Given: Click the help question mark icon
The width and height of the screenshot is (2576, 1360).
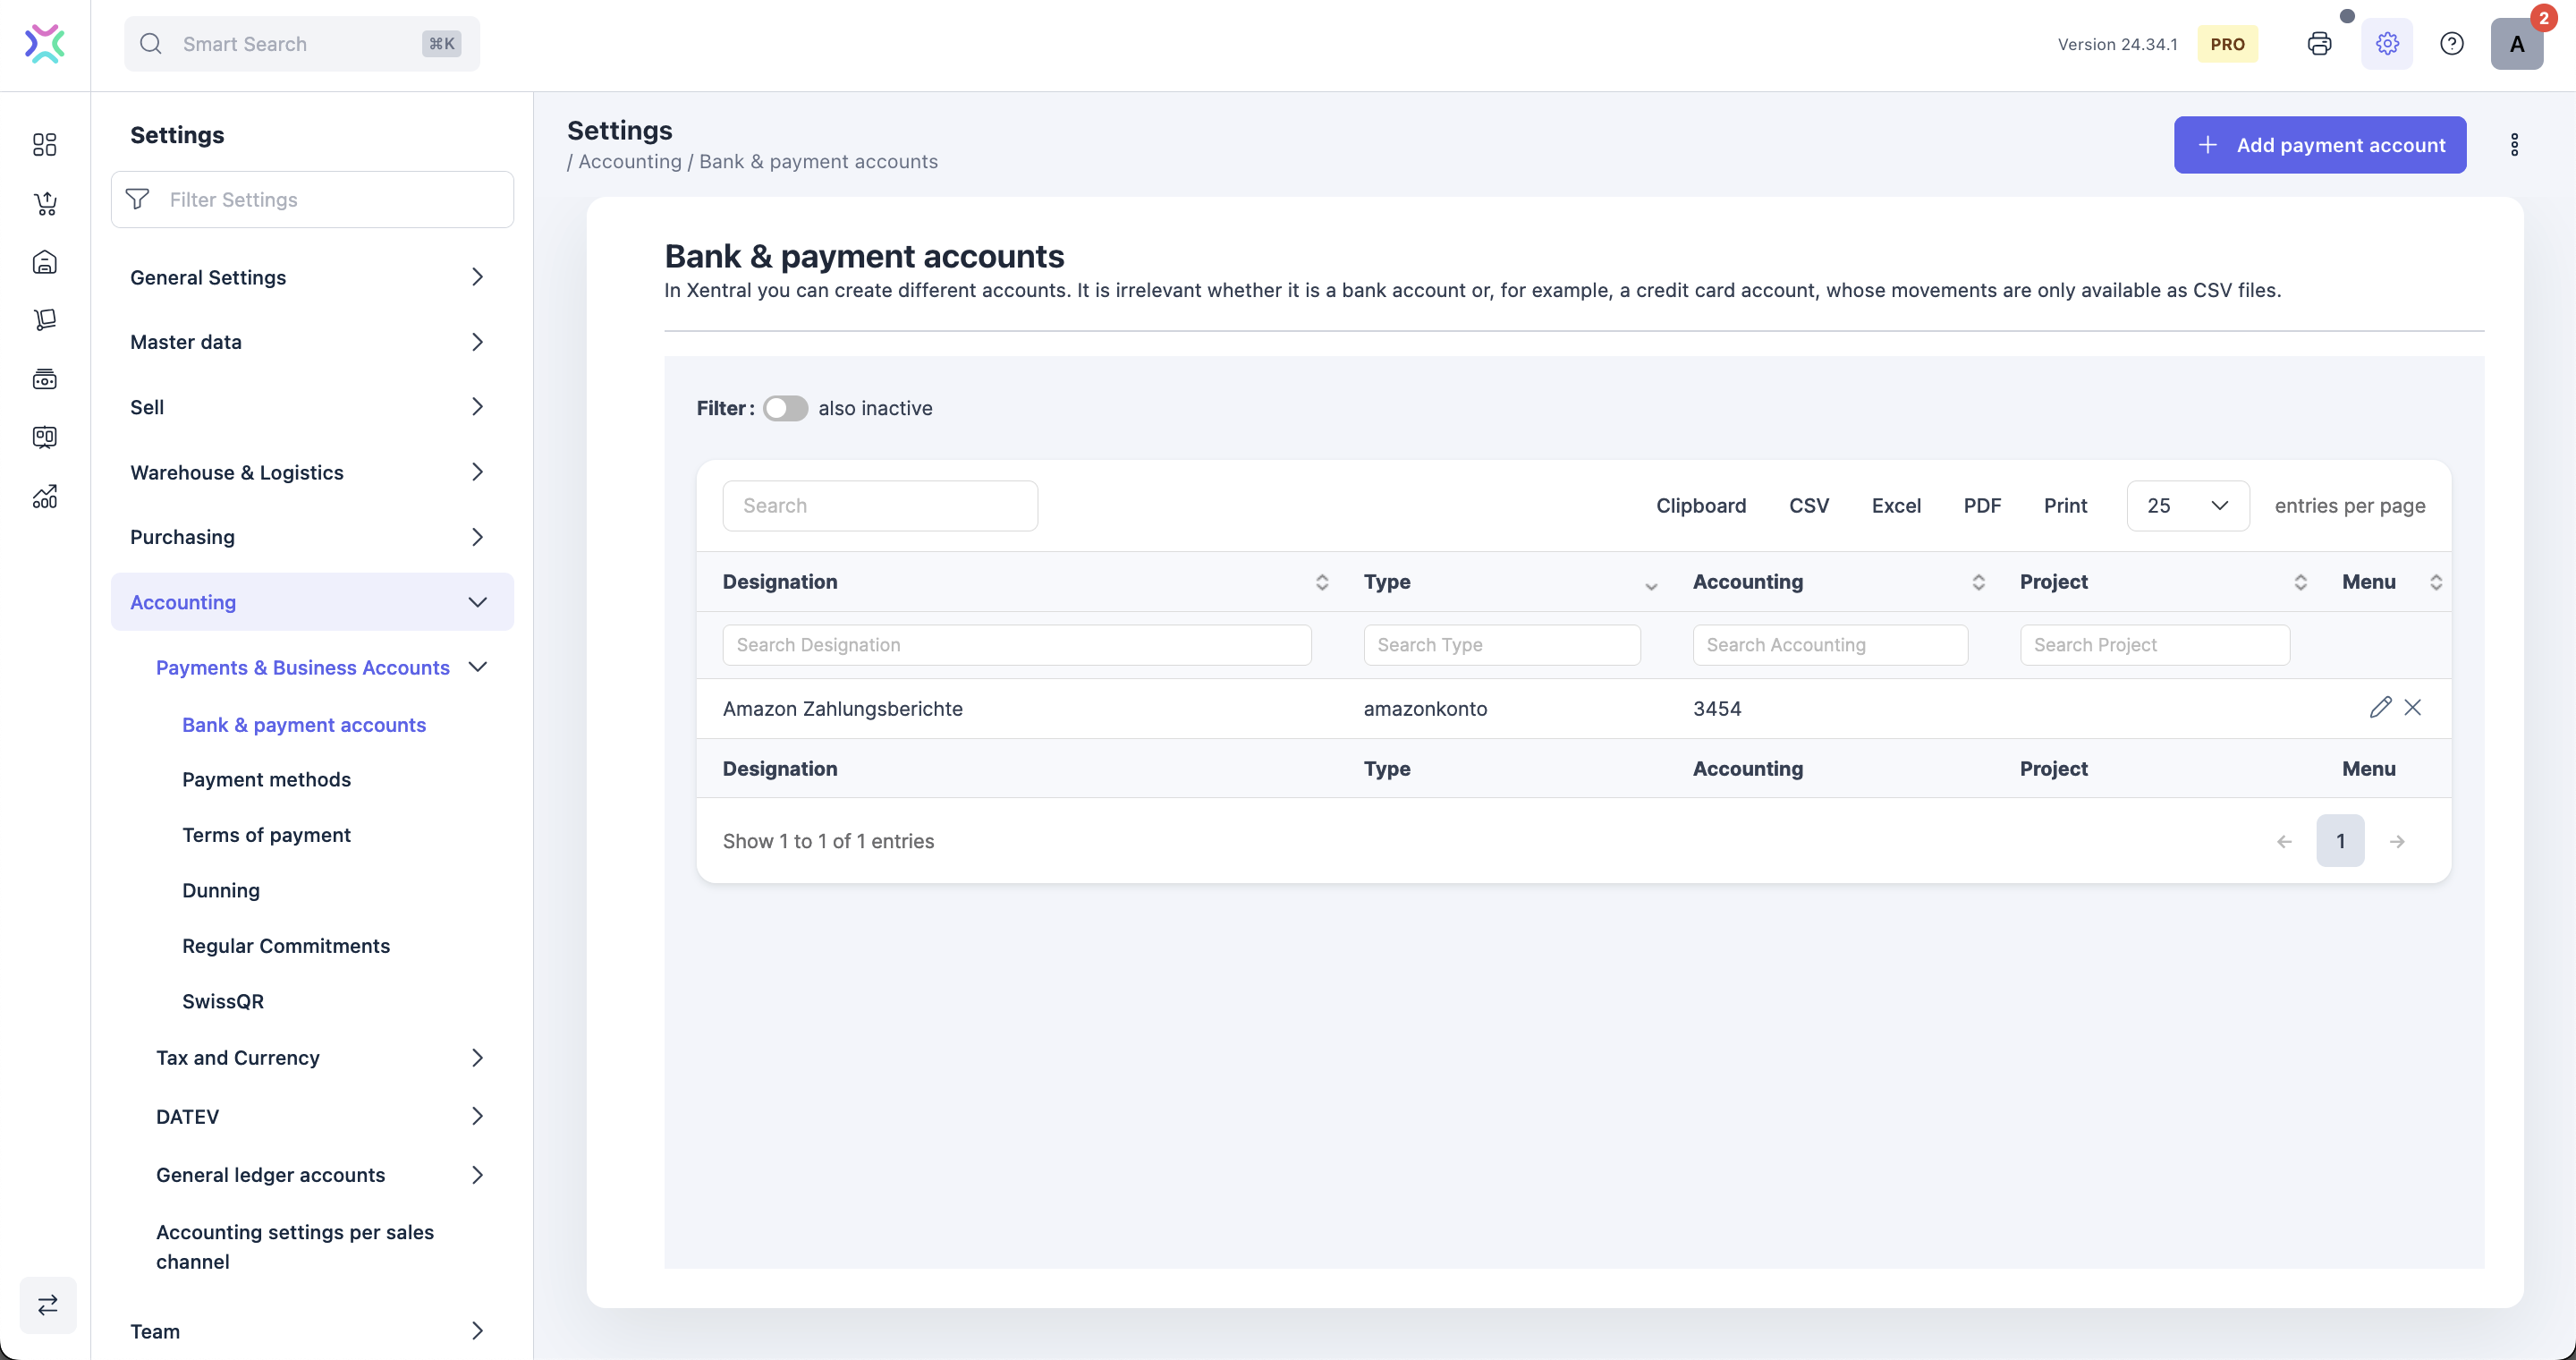Looking at the screenshot, I should click(2452, 43).
